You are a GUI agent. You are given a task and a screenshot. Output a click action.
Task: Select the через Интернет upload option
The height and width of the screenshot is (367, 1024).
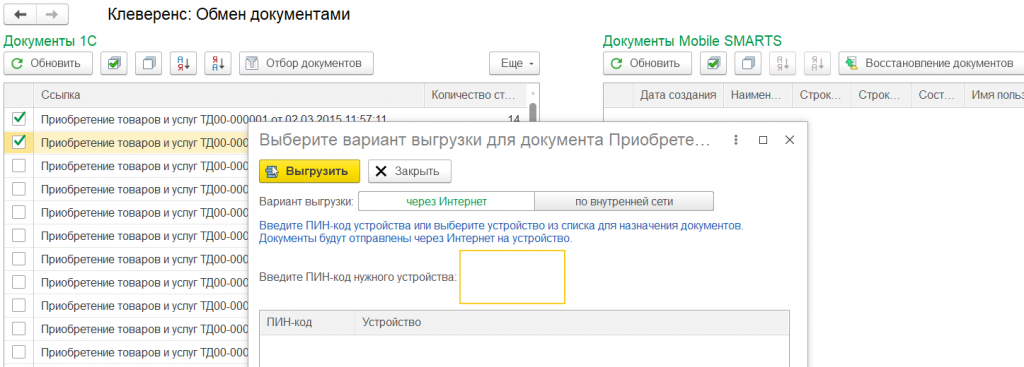[446, 202]
